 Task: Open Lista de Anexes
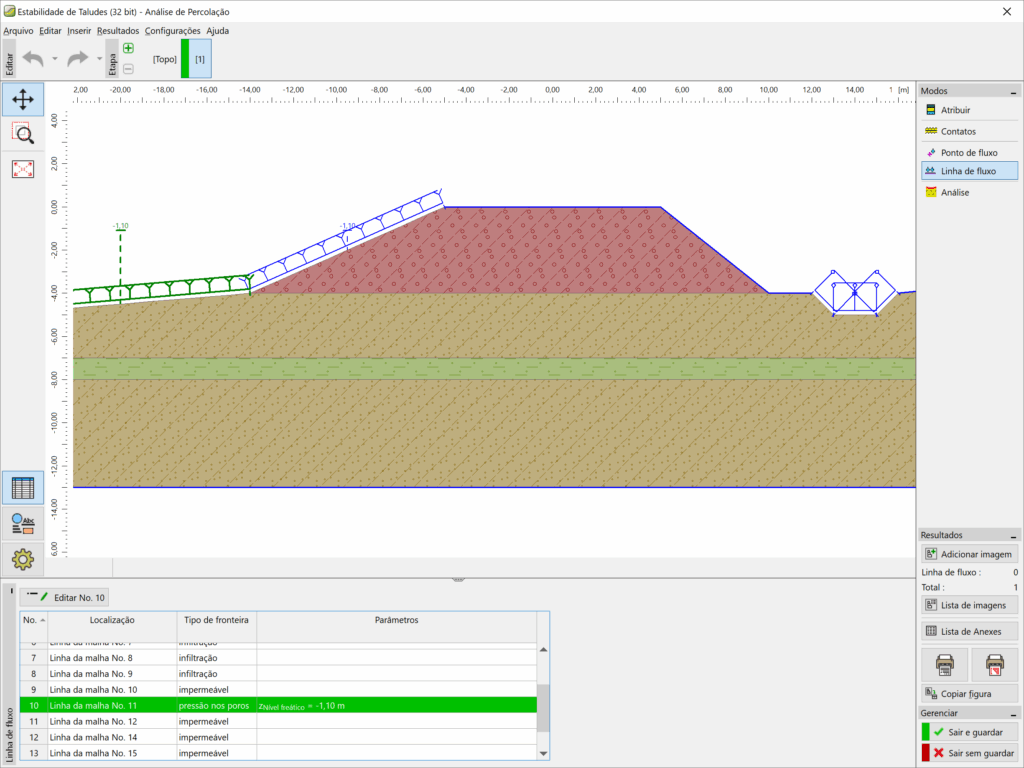pyautogui.click(x=969, y=632)
